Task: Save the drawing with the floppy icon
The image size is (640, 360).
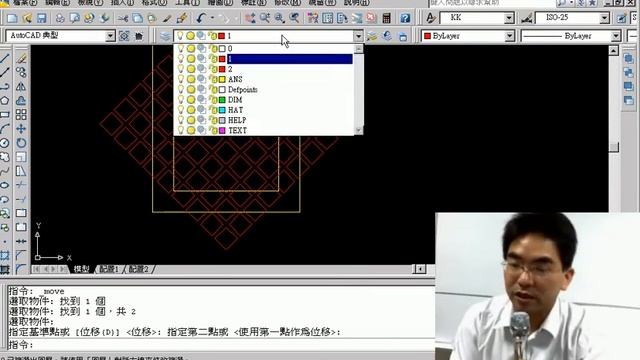Action: coord(42,18)
